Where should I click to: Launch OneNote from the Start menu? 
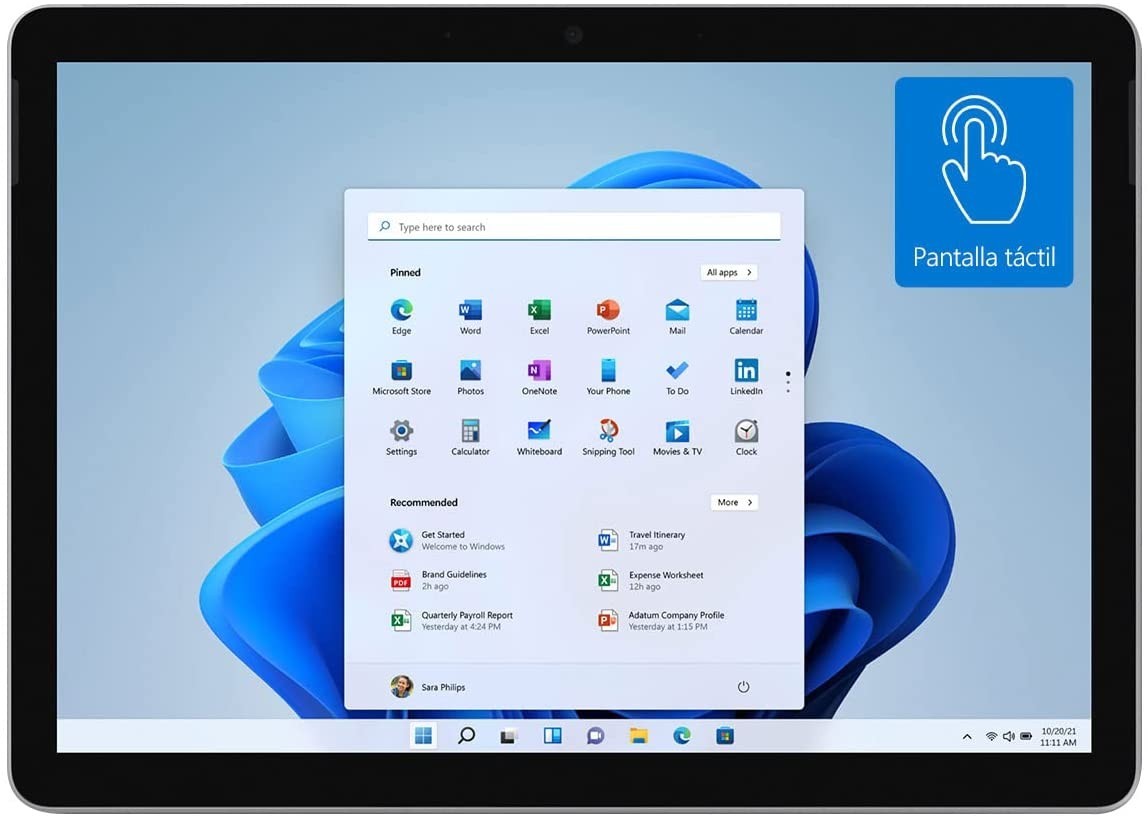tap(540, 377)
